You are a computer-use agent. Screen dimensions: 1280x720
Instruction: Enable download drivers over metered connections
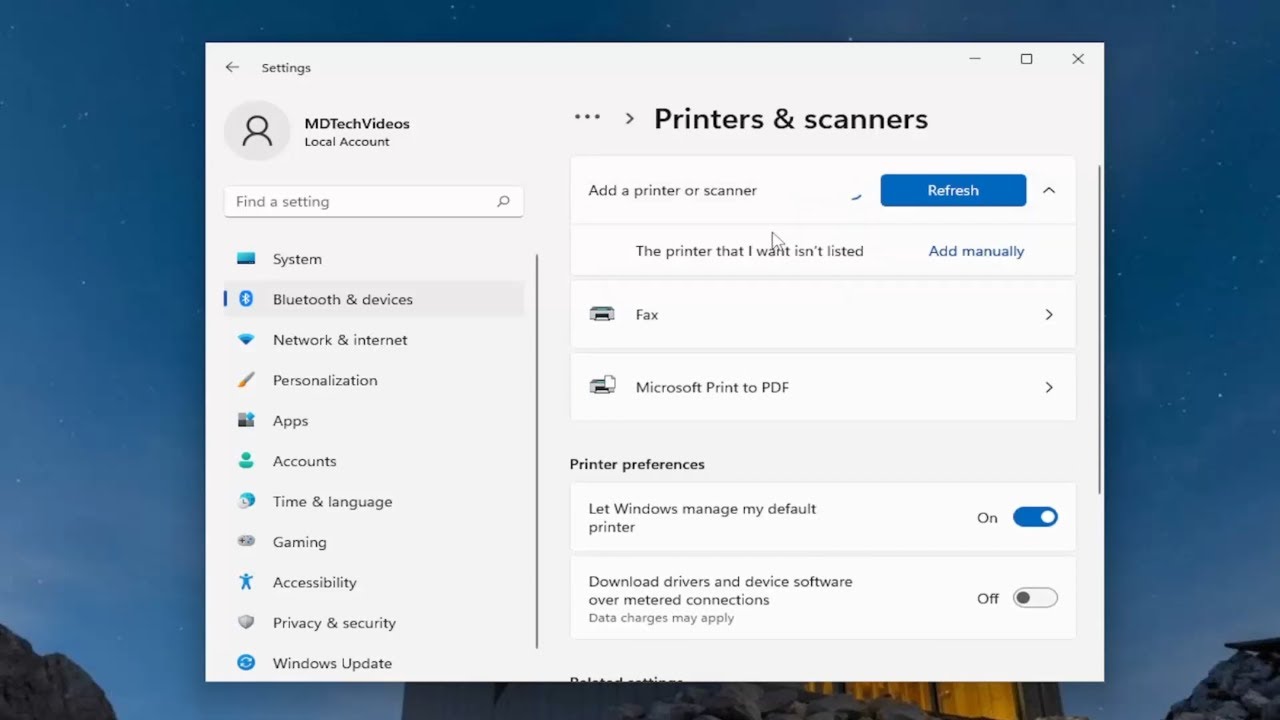point(1035,598)
